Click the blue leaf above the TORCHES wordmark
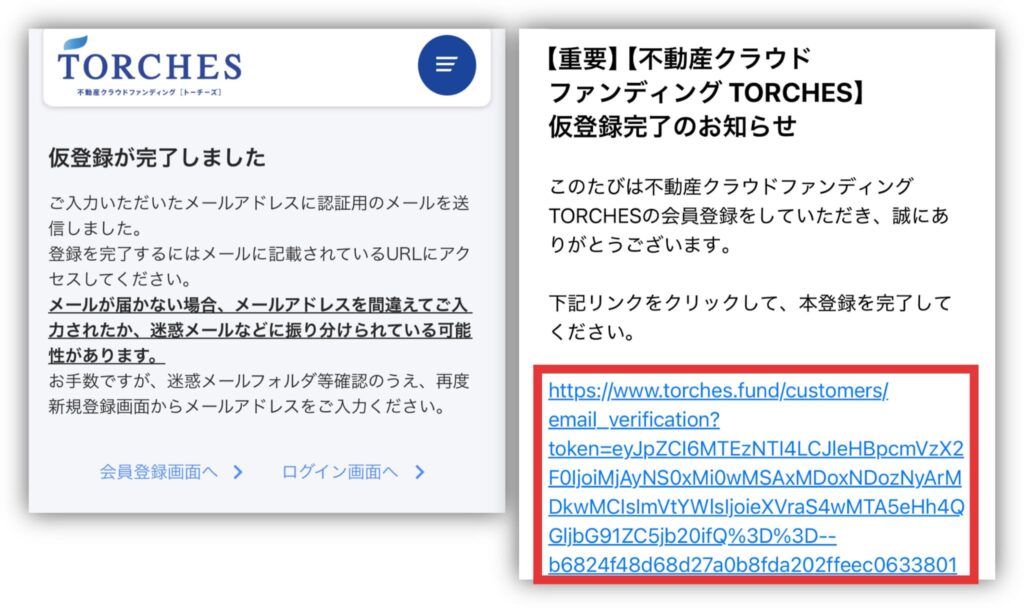1024x608 pixels. [76, 43]
